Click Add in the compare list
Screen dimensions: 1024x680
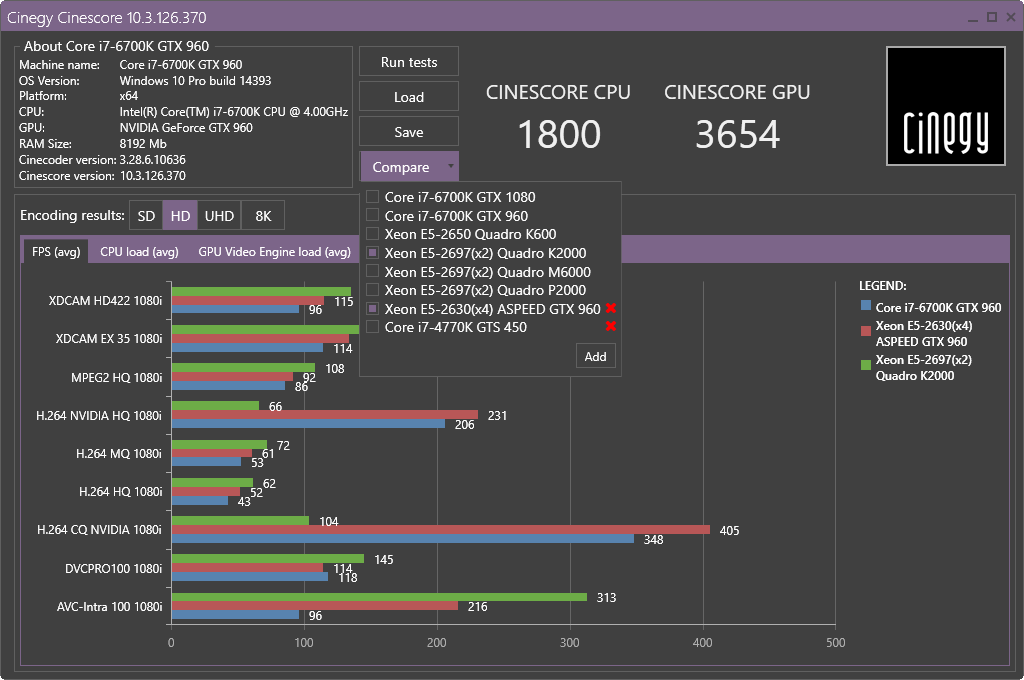[x=596, y=356]
